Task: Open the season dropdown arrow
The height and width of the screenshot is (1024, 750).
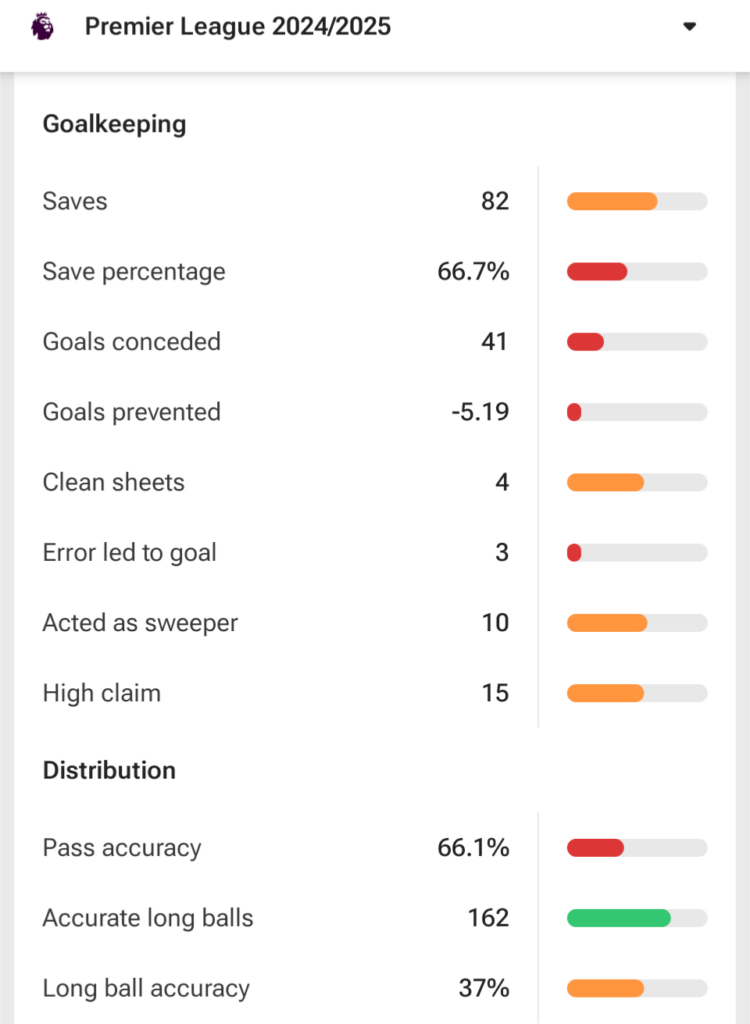Action: tap(689, 27)
